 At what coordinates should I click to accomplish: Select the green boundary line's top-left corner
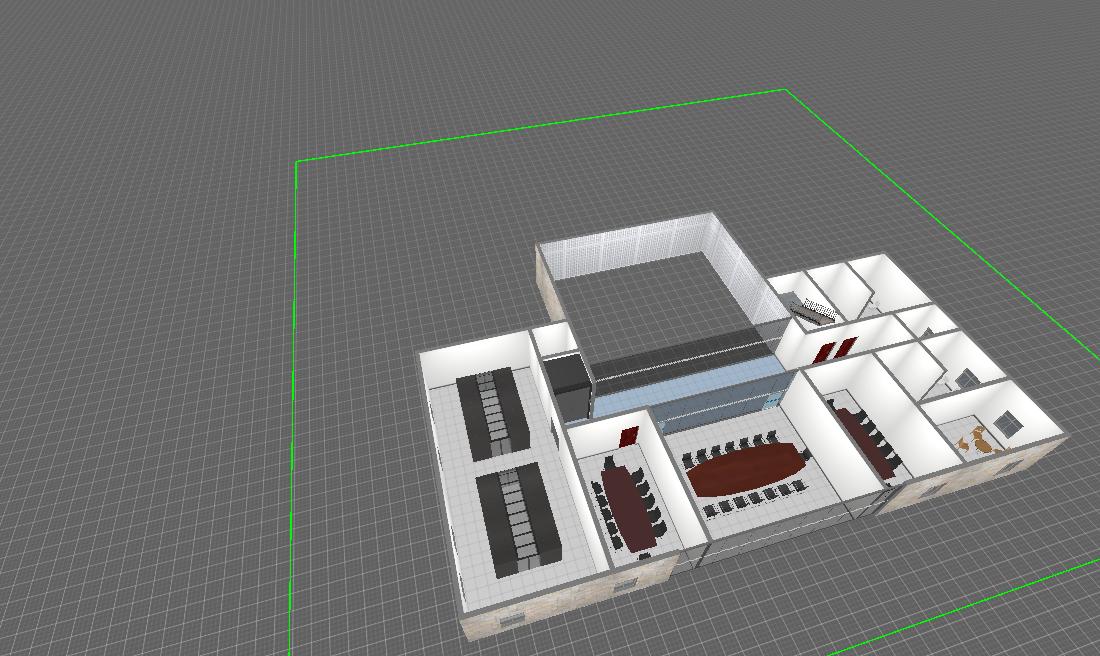[297, 161]
